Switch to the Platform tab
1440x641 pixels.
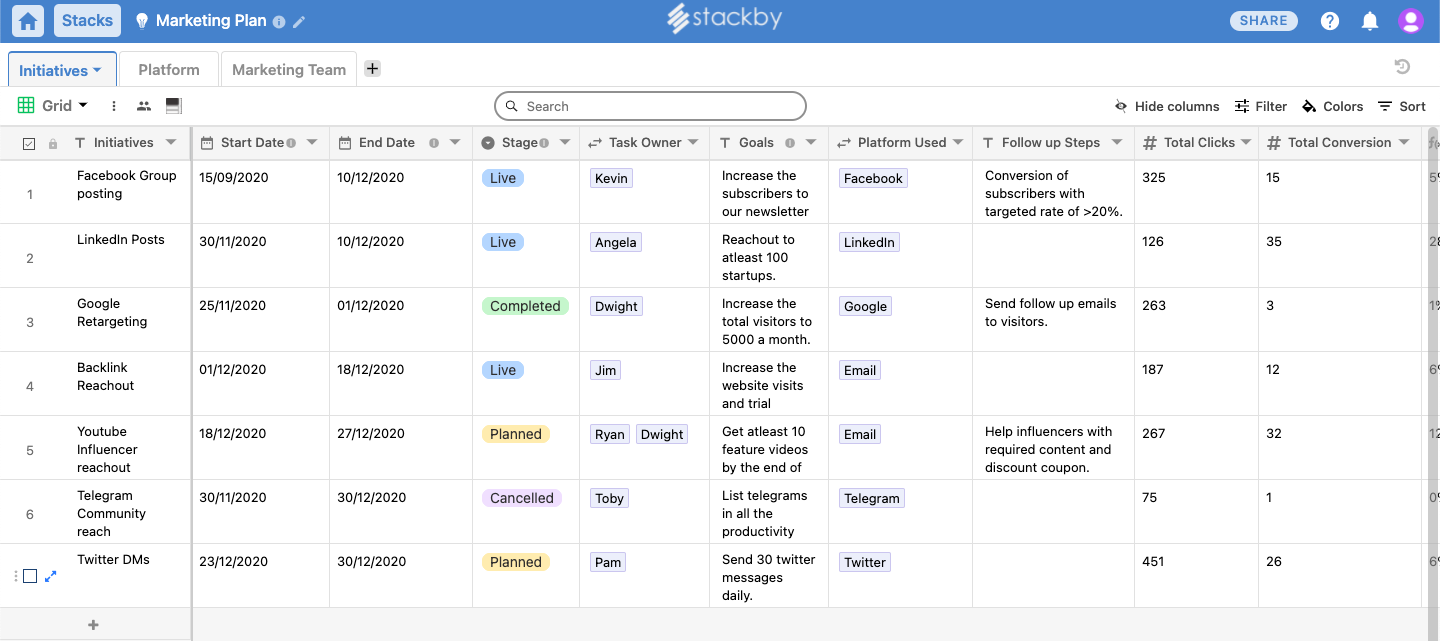[x=169, y=70]
